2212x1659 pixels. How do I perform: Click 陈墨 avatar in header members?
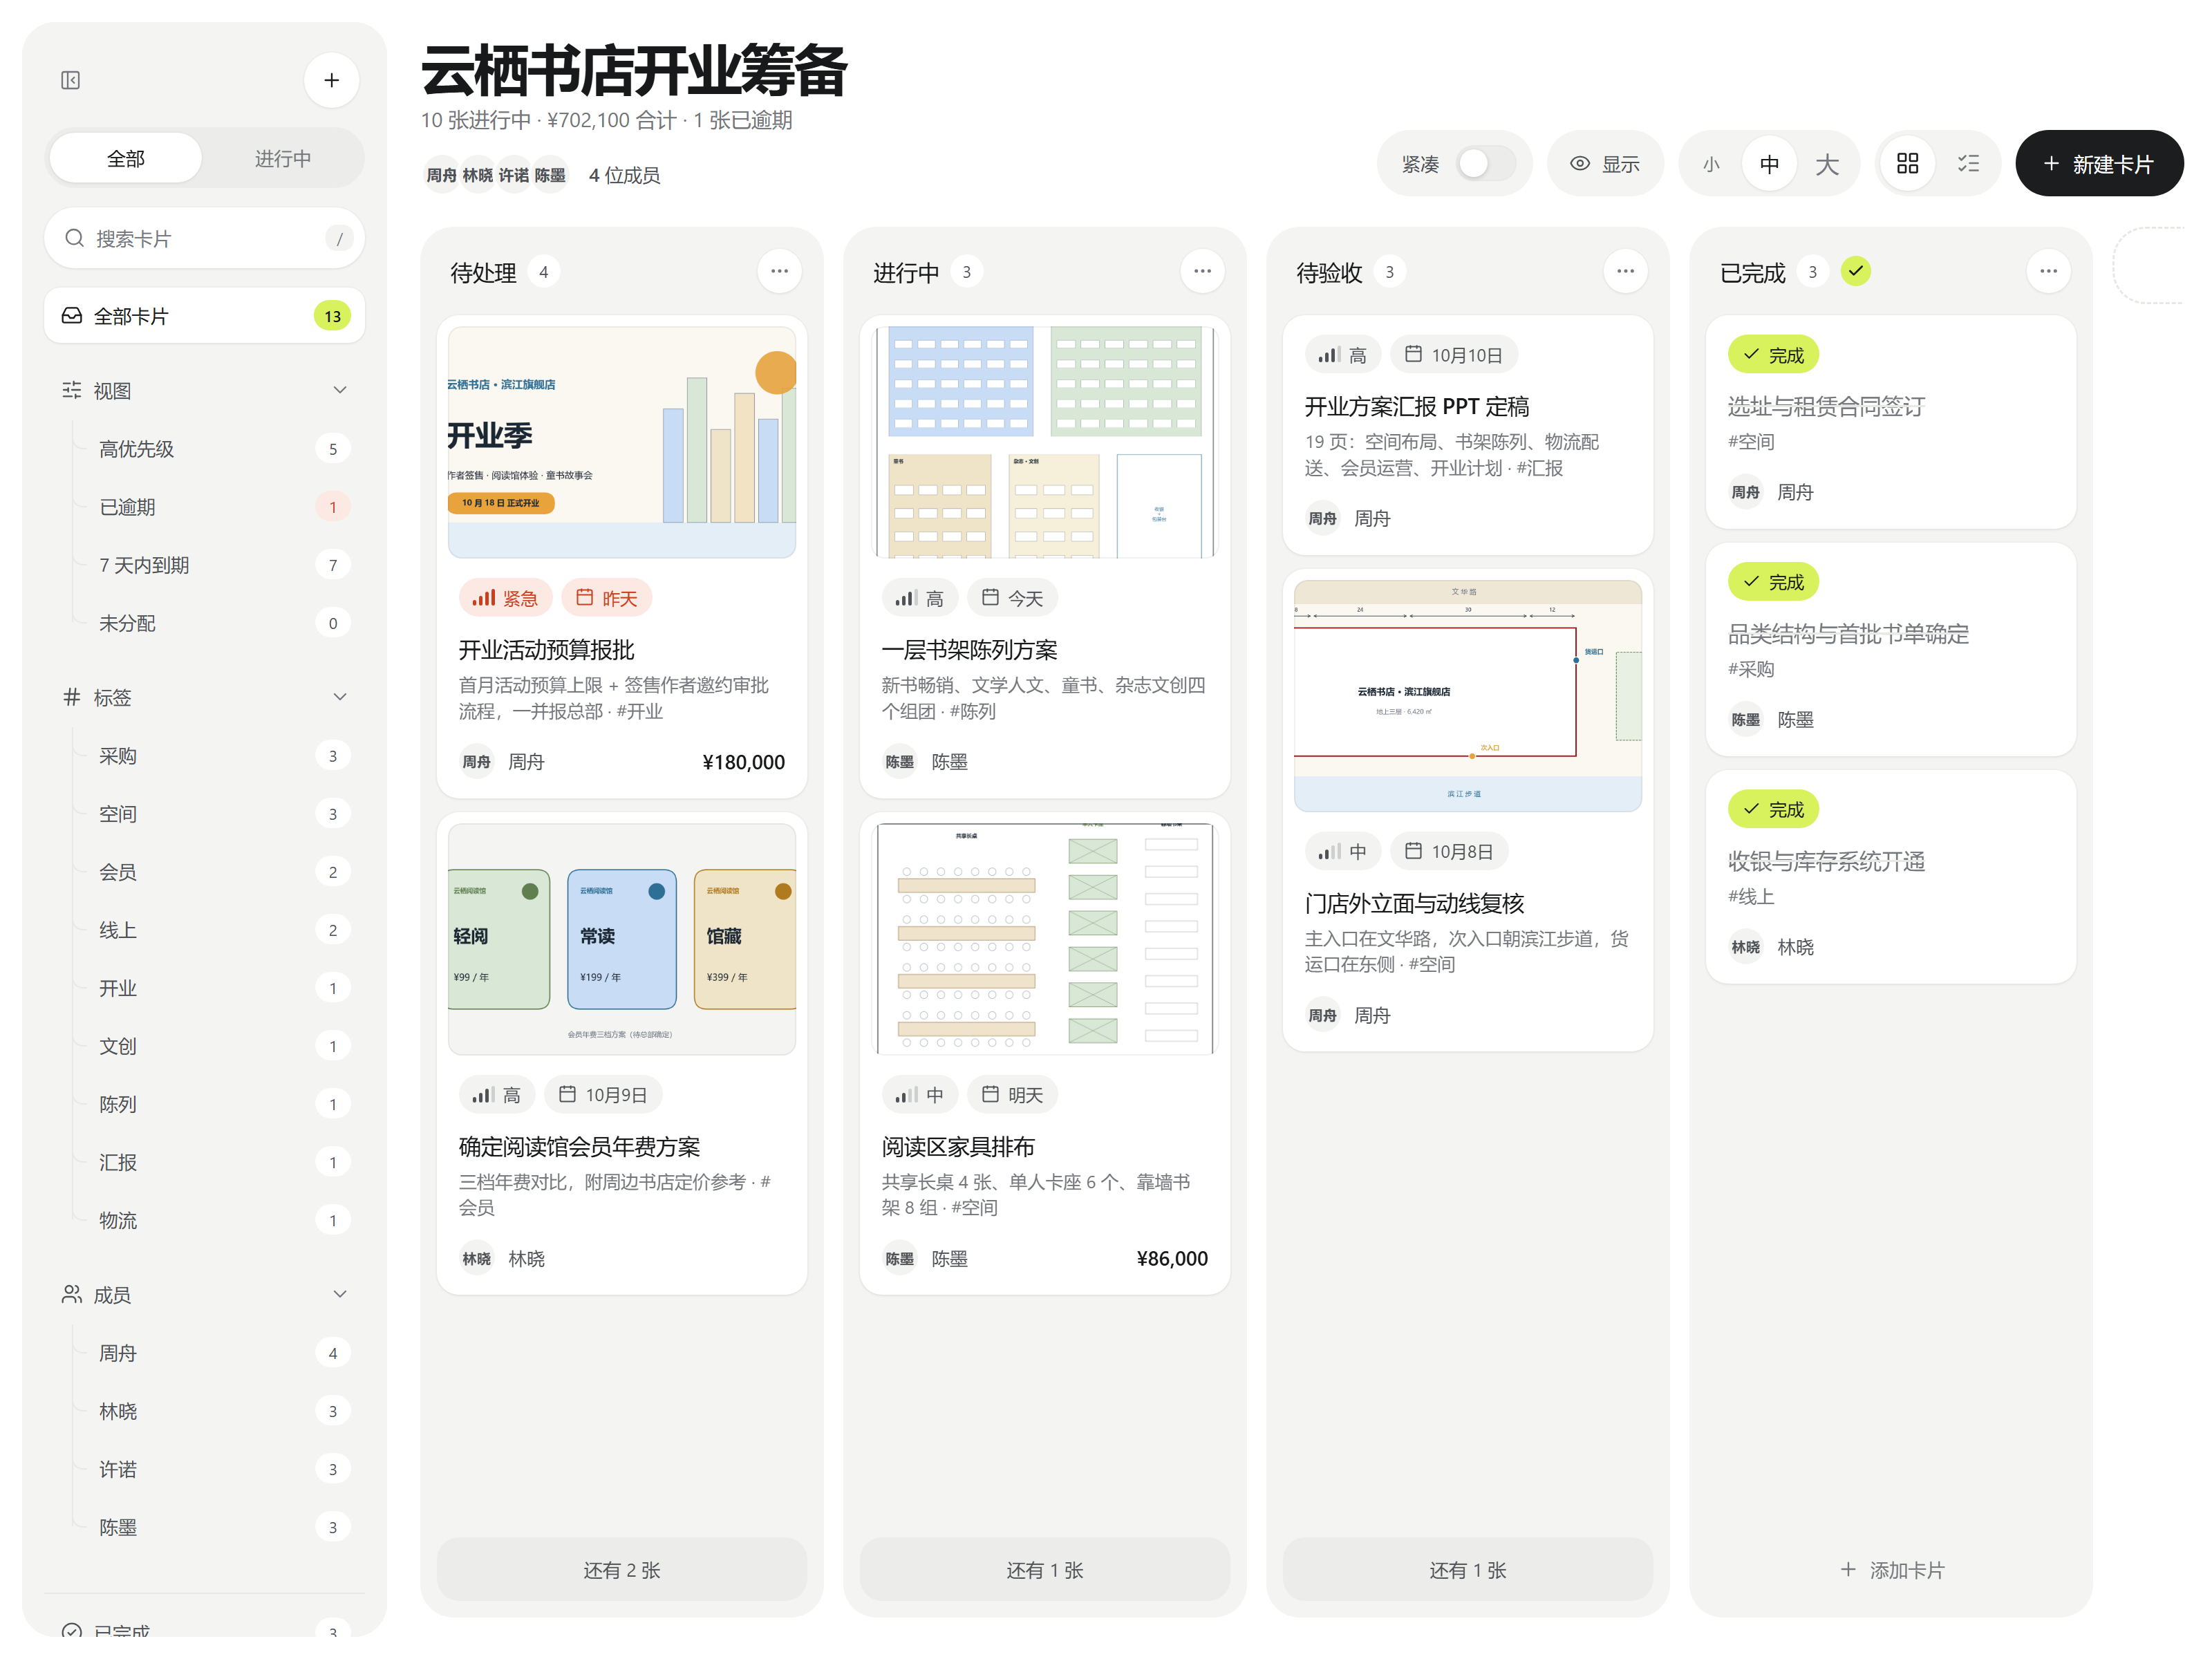(550, 175)
